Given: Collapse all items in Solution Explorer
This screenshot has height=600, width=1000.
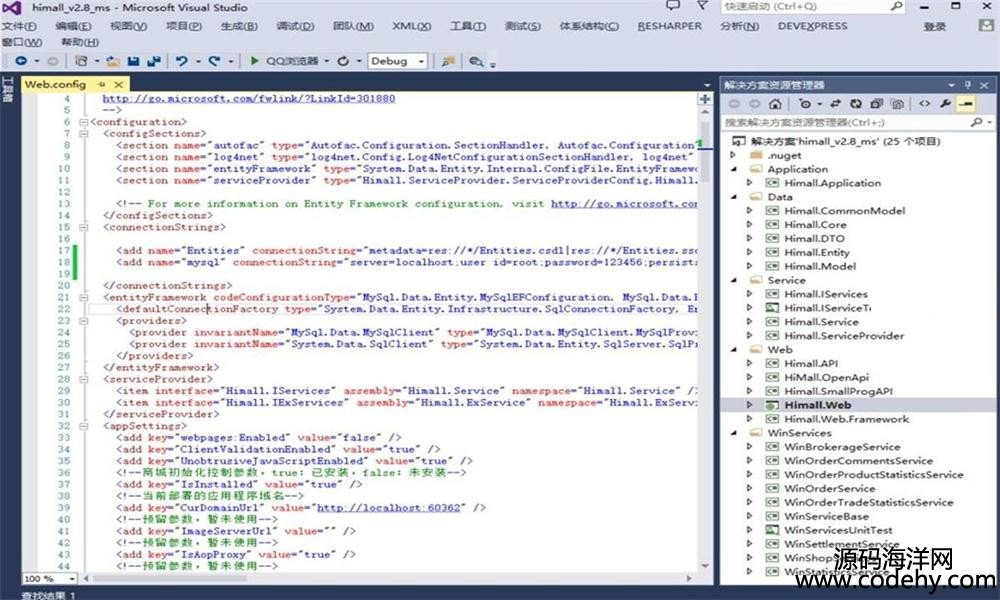Looking at the screenshot, I should [877, 103].
